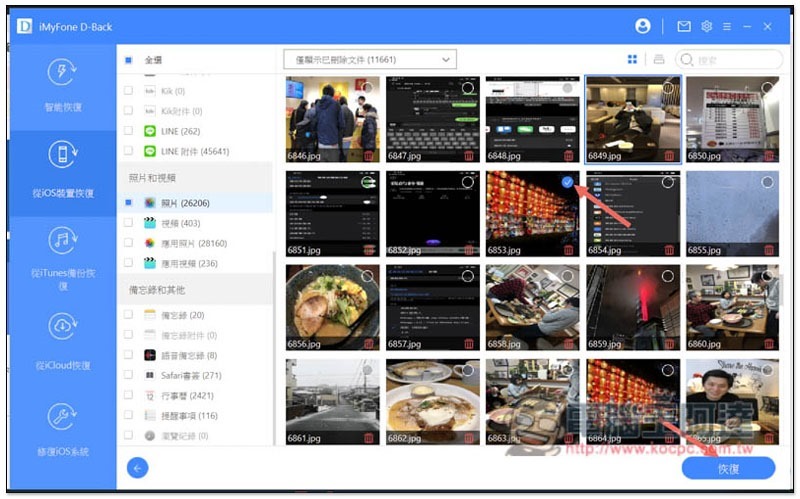This screenshot has height=499, width=800.
Task: Open the mail feedback icon
Action: click(684, 26)
